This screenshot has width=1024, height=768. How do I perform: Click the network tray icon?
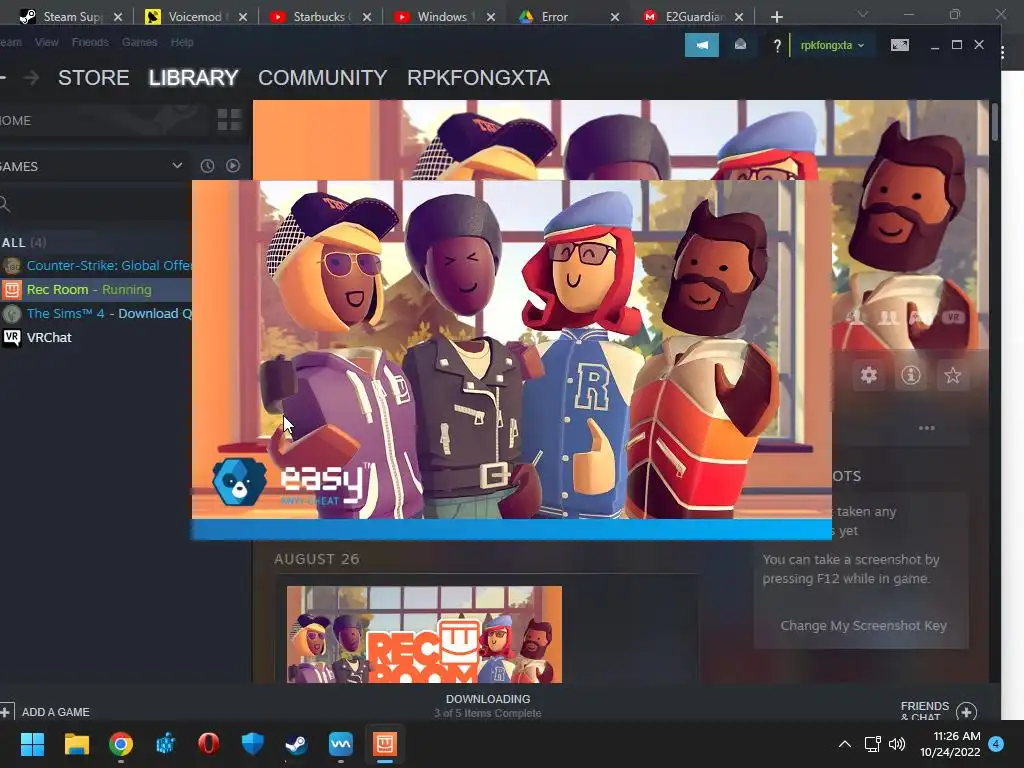[872, 744]
